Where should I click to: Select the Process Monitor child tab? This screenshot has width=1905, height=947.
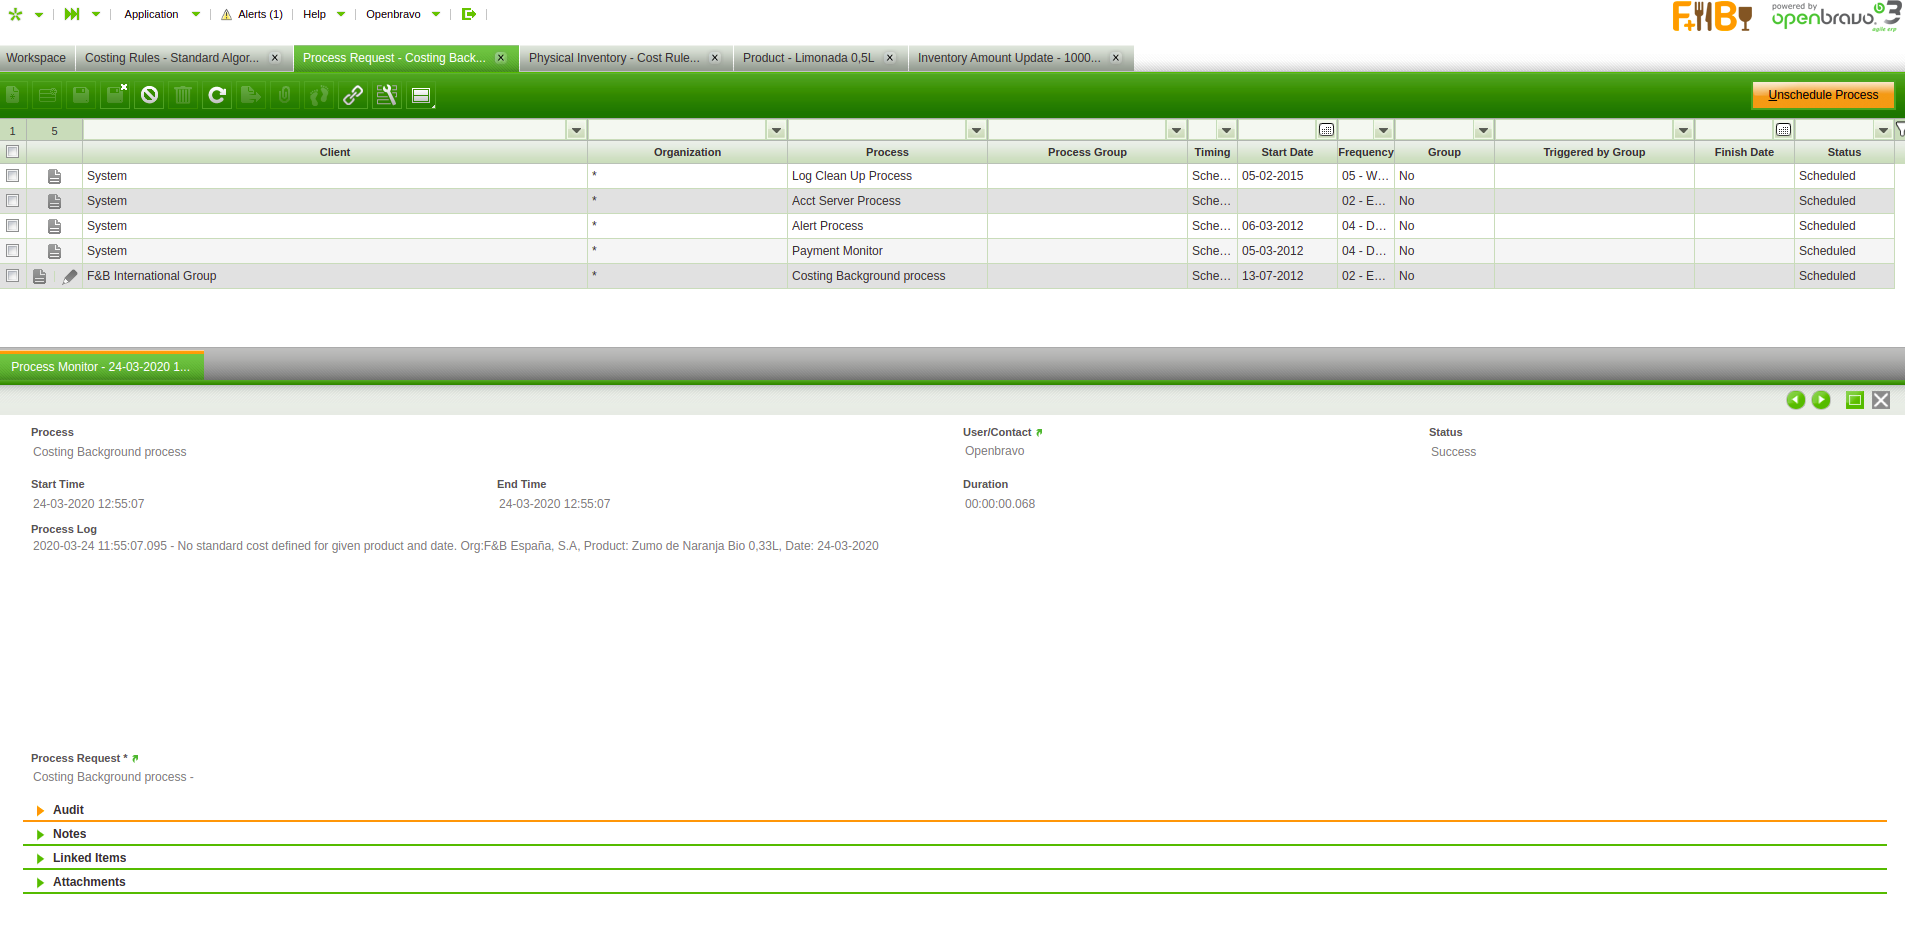[x=101, y=367]
